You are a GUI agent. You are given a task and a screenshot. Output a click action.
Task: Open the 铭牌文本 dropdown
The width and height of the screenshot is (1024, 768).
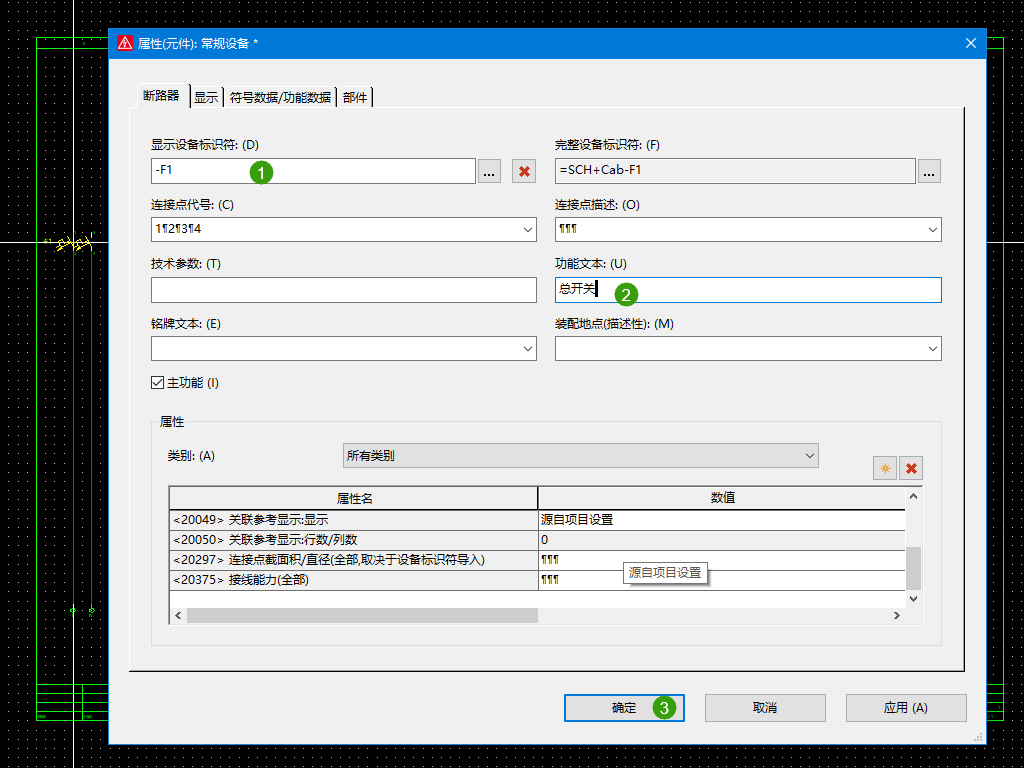(528, 349)
